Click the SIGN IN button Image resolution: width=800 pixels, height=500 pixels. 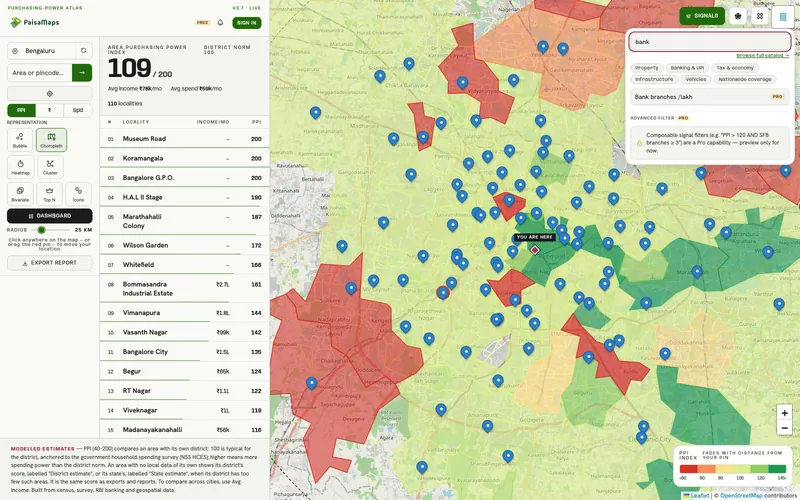247,22
